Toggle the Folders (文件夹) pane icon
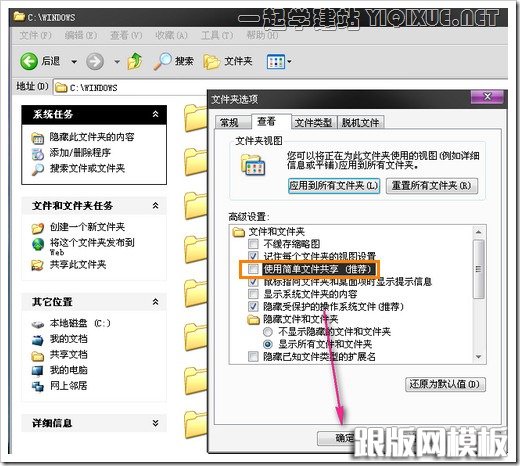This screenshot has height=466, width=520. coord(212,62)
